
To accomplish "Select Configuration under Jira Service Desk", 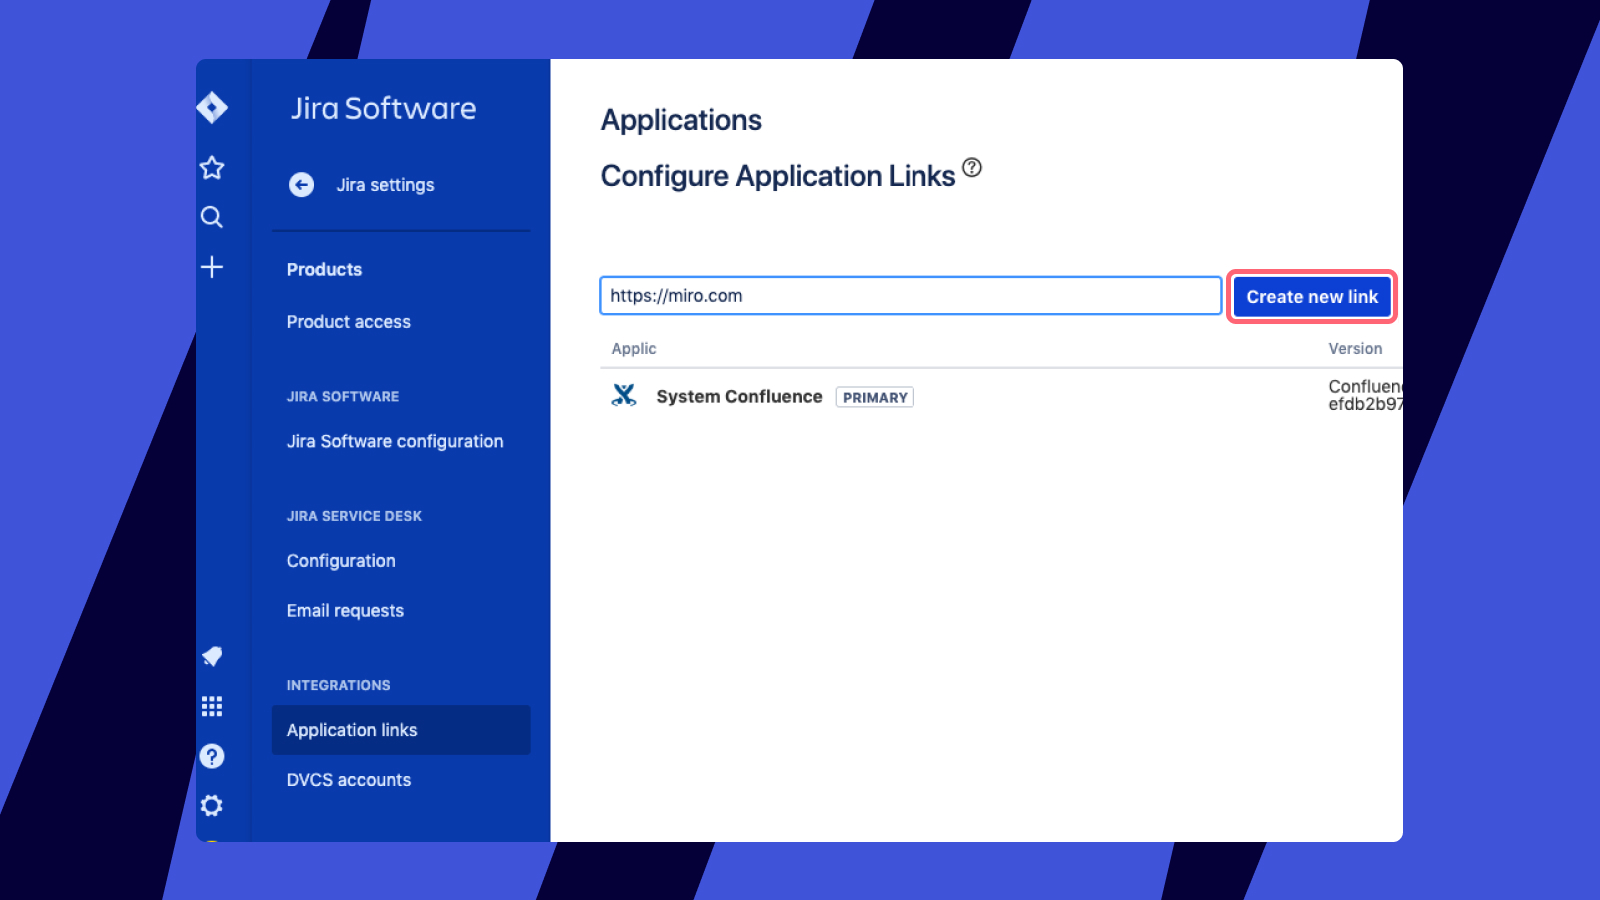I will (x=341, y=561).
